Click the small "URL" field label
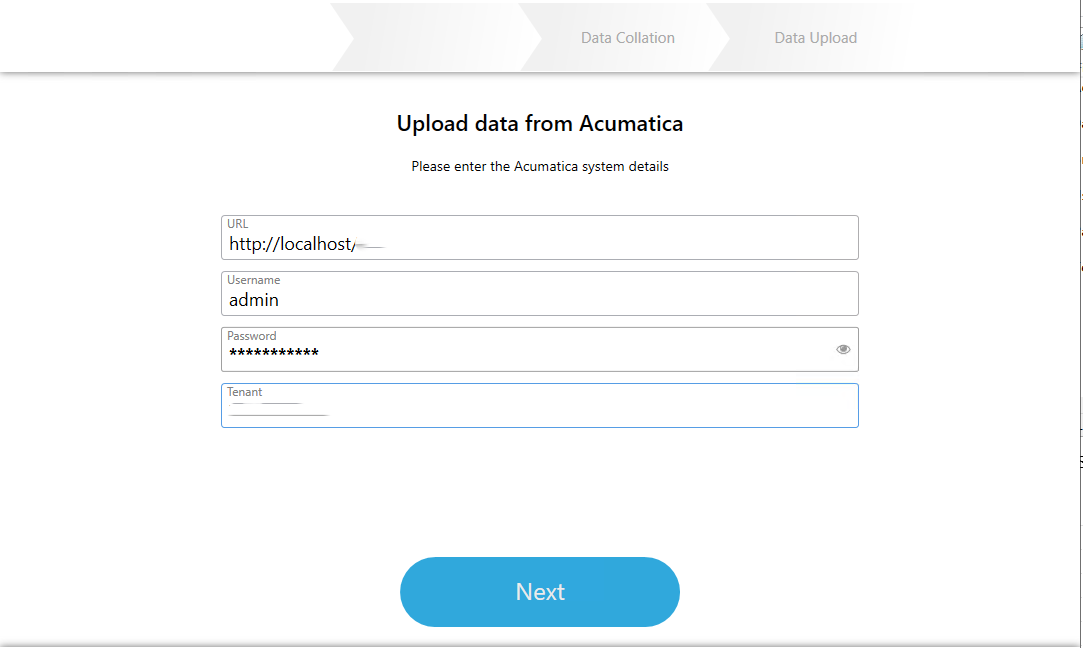Screen dimensions: 1083x648 coord(237,224)
